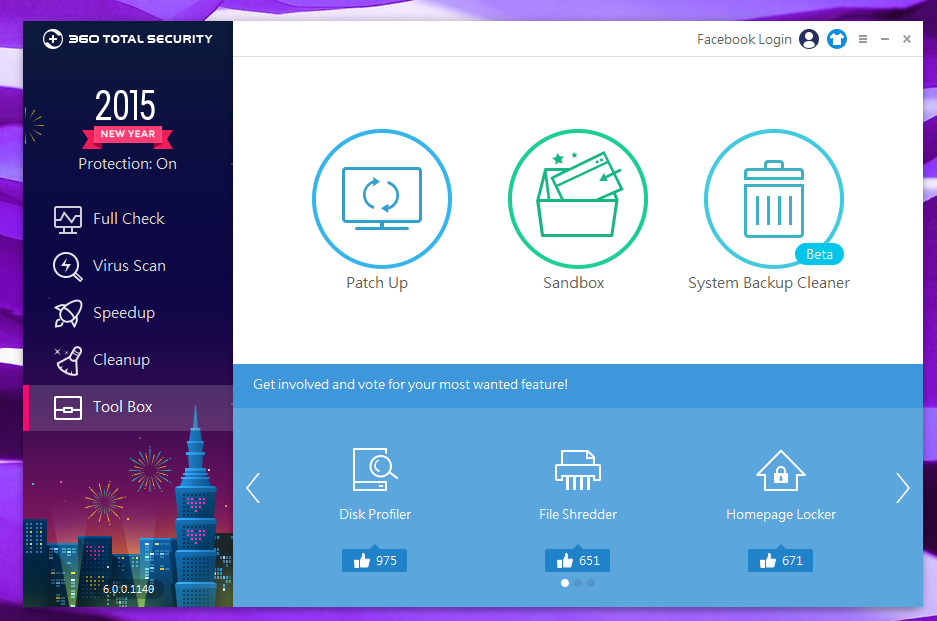Click the Homepage Locker label
Viewport: 937px width, 621px height.
coord(780,514)
